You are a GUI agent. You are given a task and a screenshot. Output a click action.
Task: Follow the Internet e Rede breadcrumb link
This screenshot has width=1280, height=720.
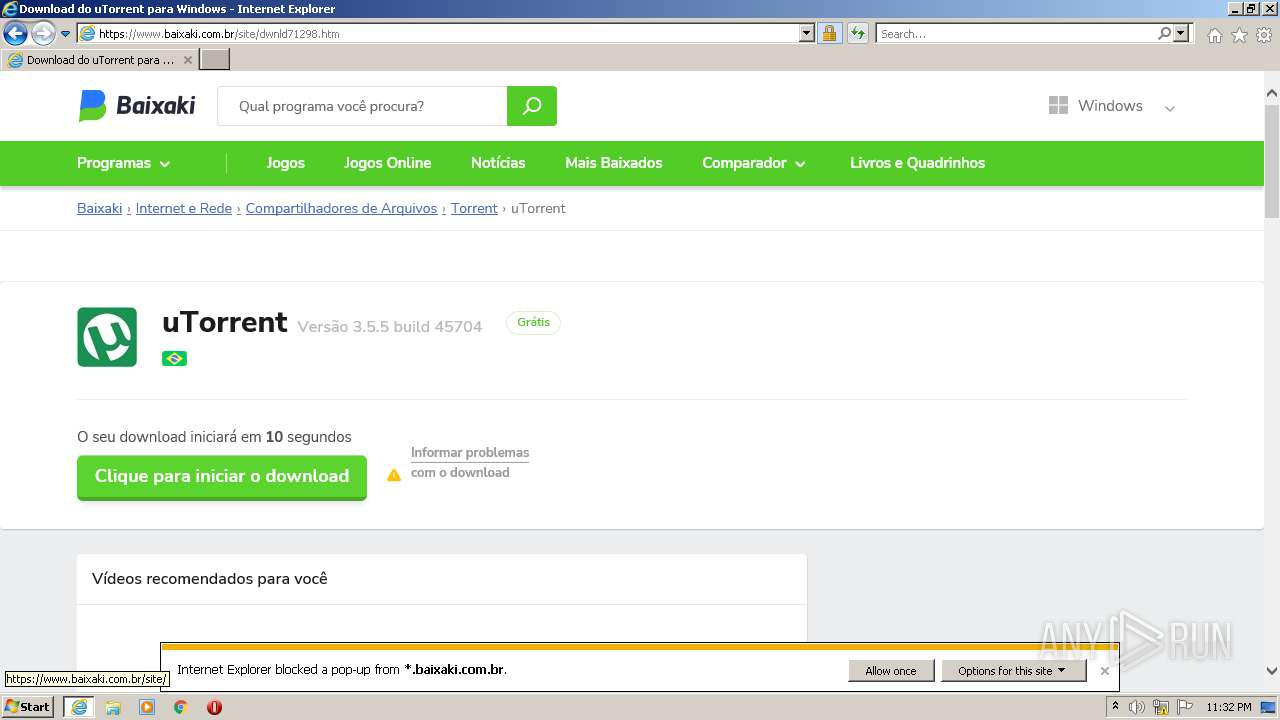pyautogui.click(x=183, y=208)
